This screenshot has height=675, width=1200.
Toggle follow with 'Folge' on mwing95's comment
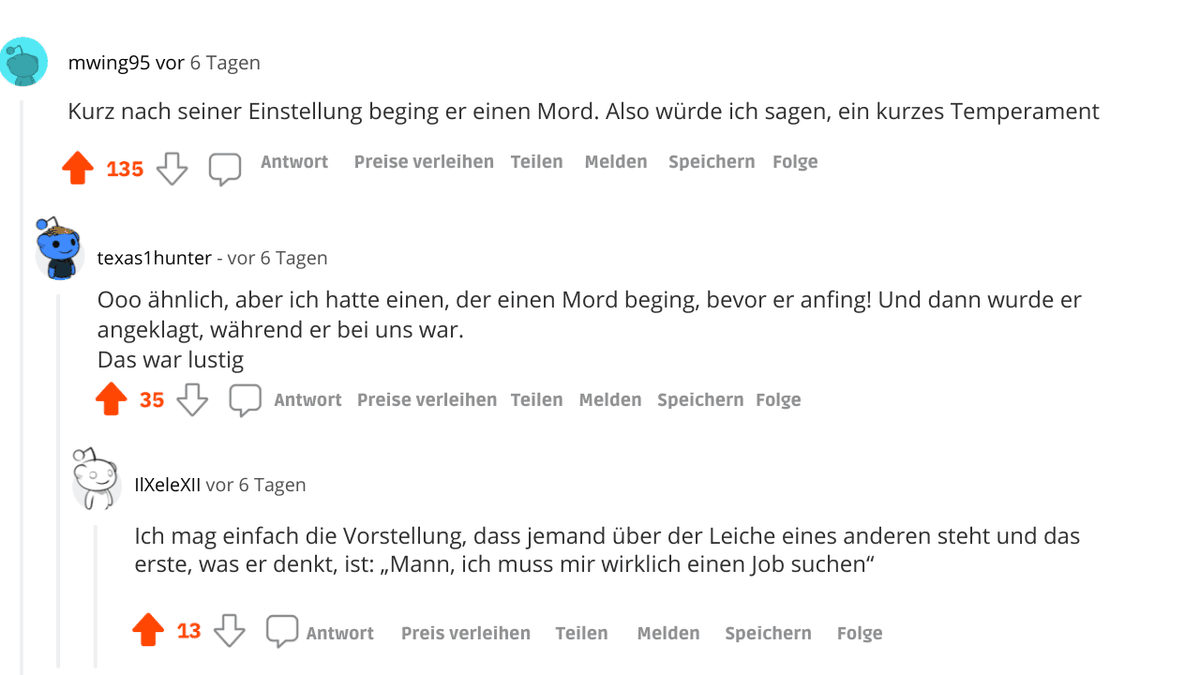tap(795, 161)
